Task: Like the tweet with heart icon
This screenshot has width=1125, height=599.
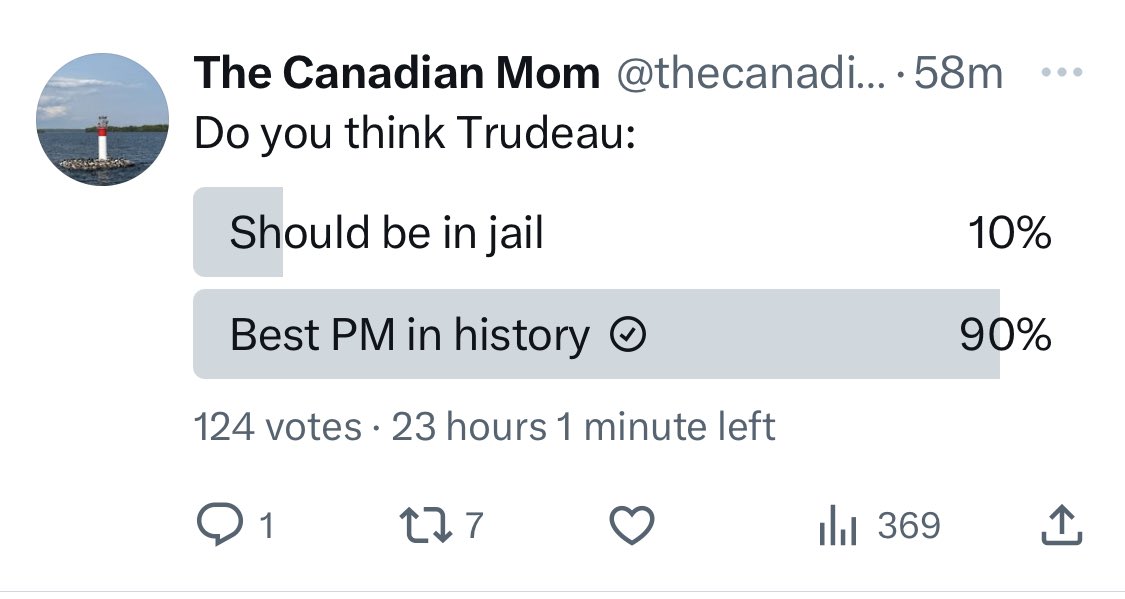Action: [x=631, y=525]
